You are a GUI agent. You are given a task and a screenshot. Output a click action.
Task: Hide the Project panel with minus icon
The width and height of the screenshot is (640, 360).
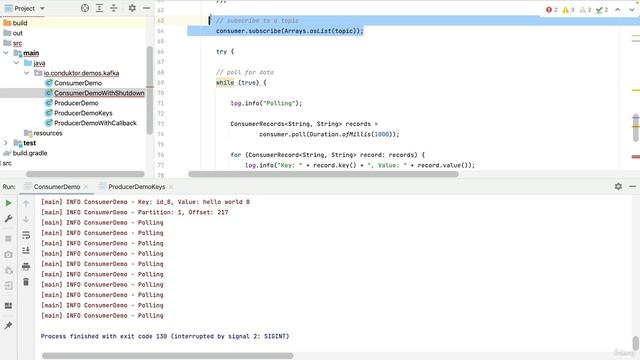pos(147,8)
